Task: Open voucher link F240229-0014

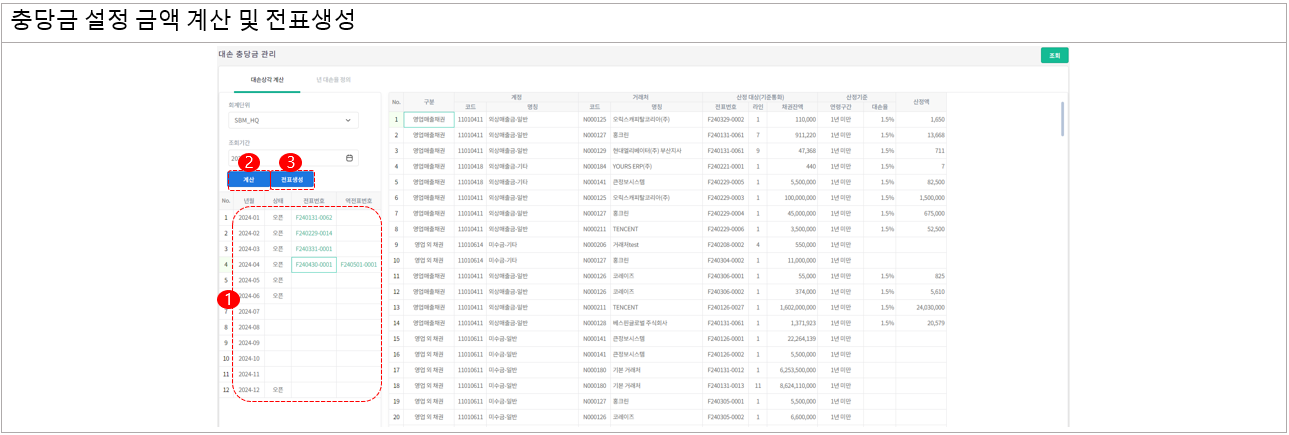Action: tap(313, 233)
